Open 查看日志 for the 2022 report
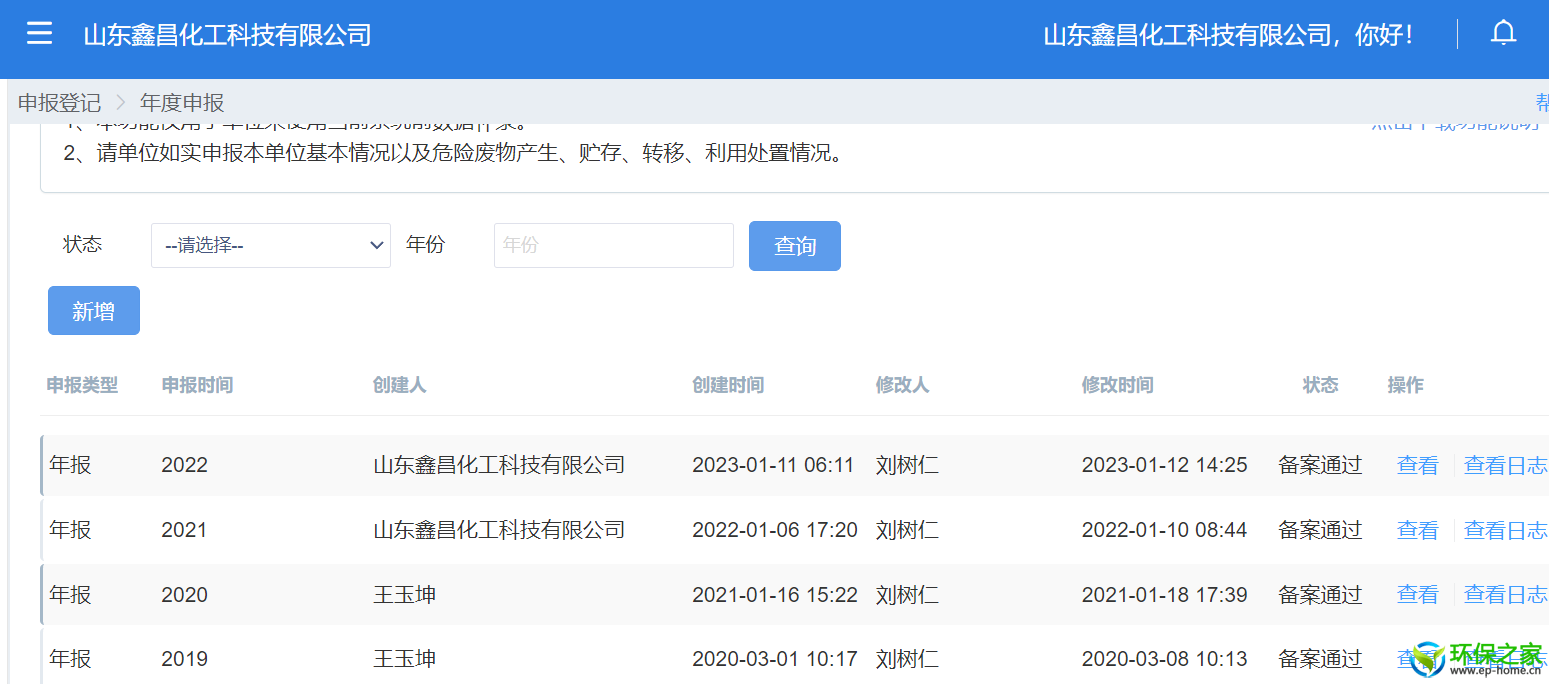1549x684 pixels. [1505, 465]
